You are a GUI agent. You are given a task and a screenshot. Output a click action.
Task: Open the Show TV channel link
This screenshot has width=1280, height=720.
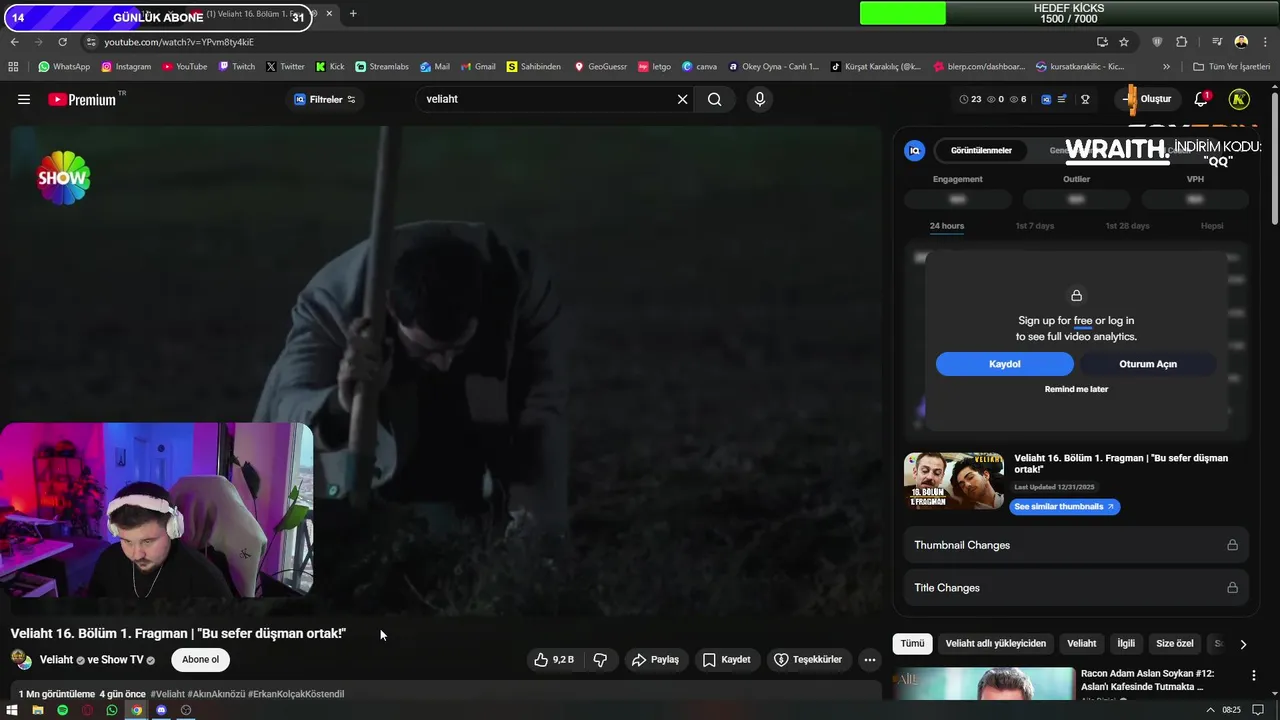(122, 659)
